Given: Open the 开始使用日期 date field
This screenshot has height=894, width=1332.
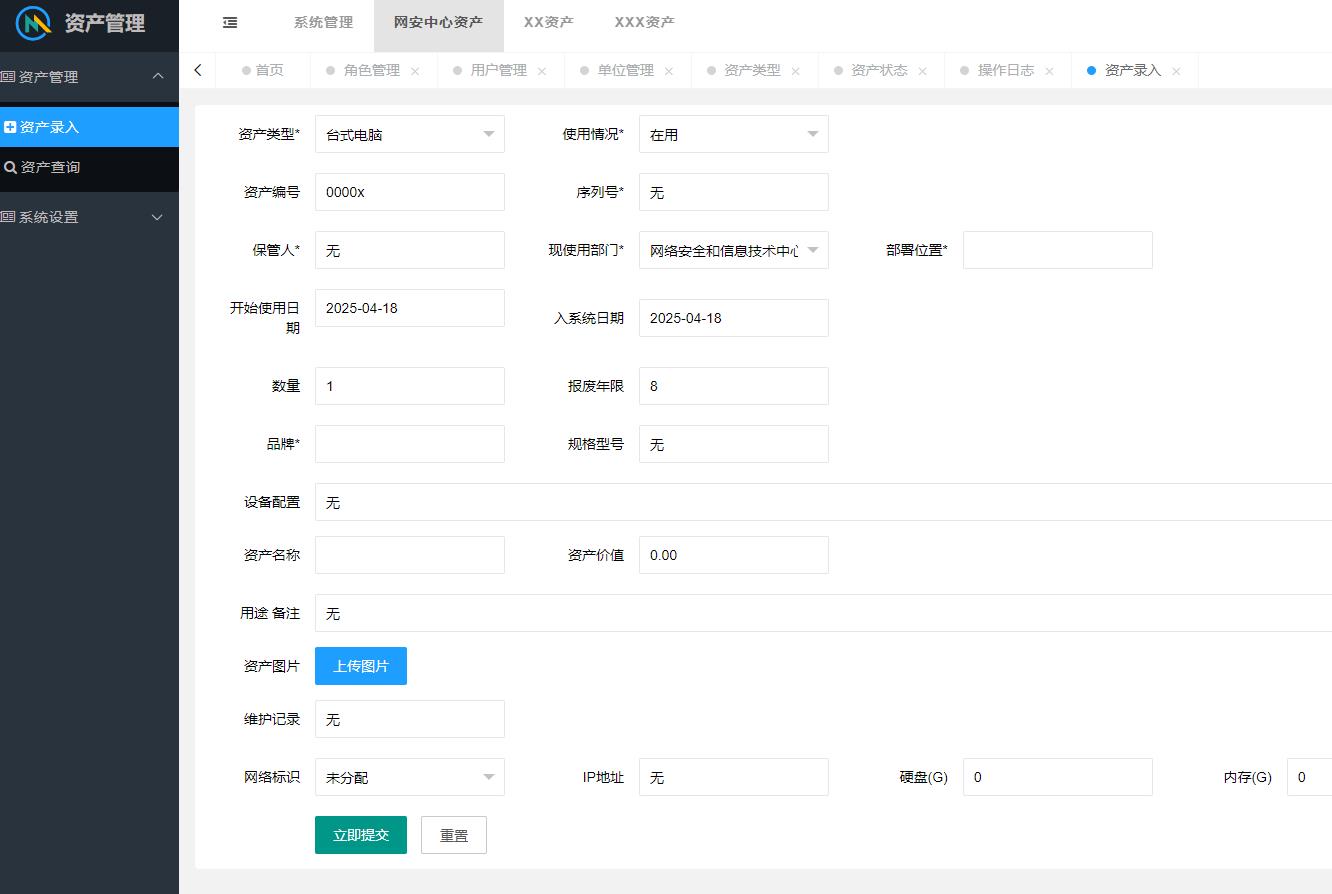Looking at the screenshot, I should coord(410,308).
